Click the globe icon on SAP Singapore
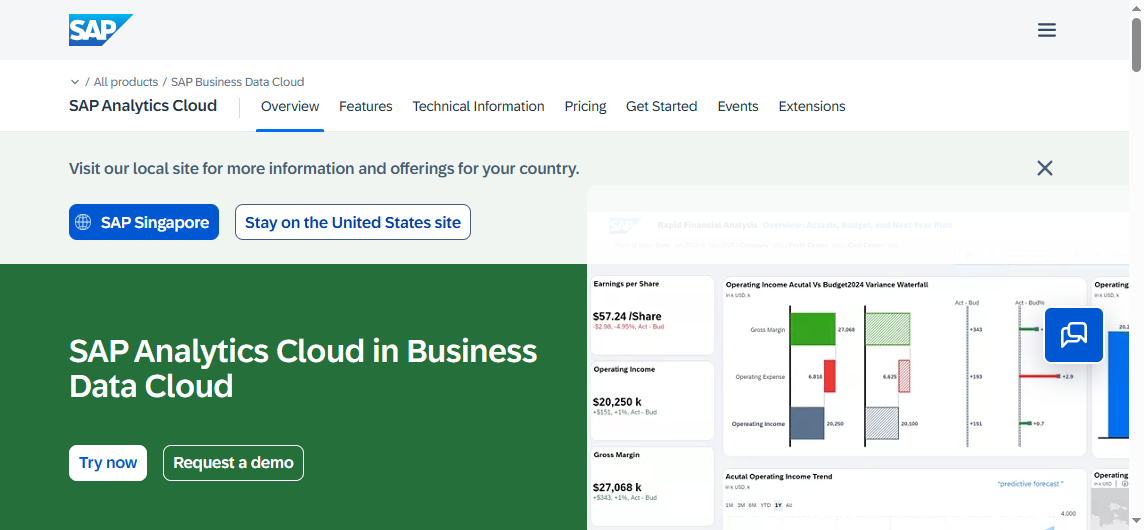 pyautogui.click(x=84, y=223)
